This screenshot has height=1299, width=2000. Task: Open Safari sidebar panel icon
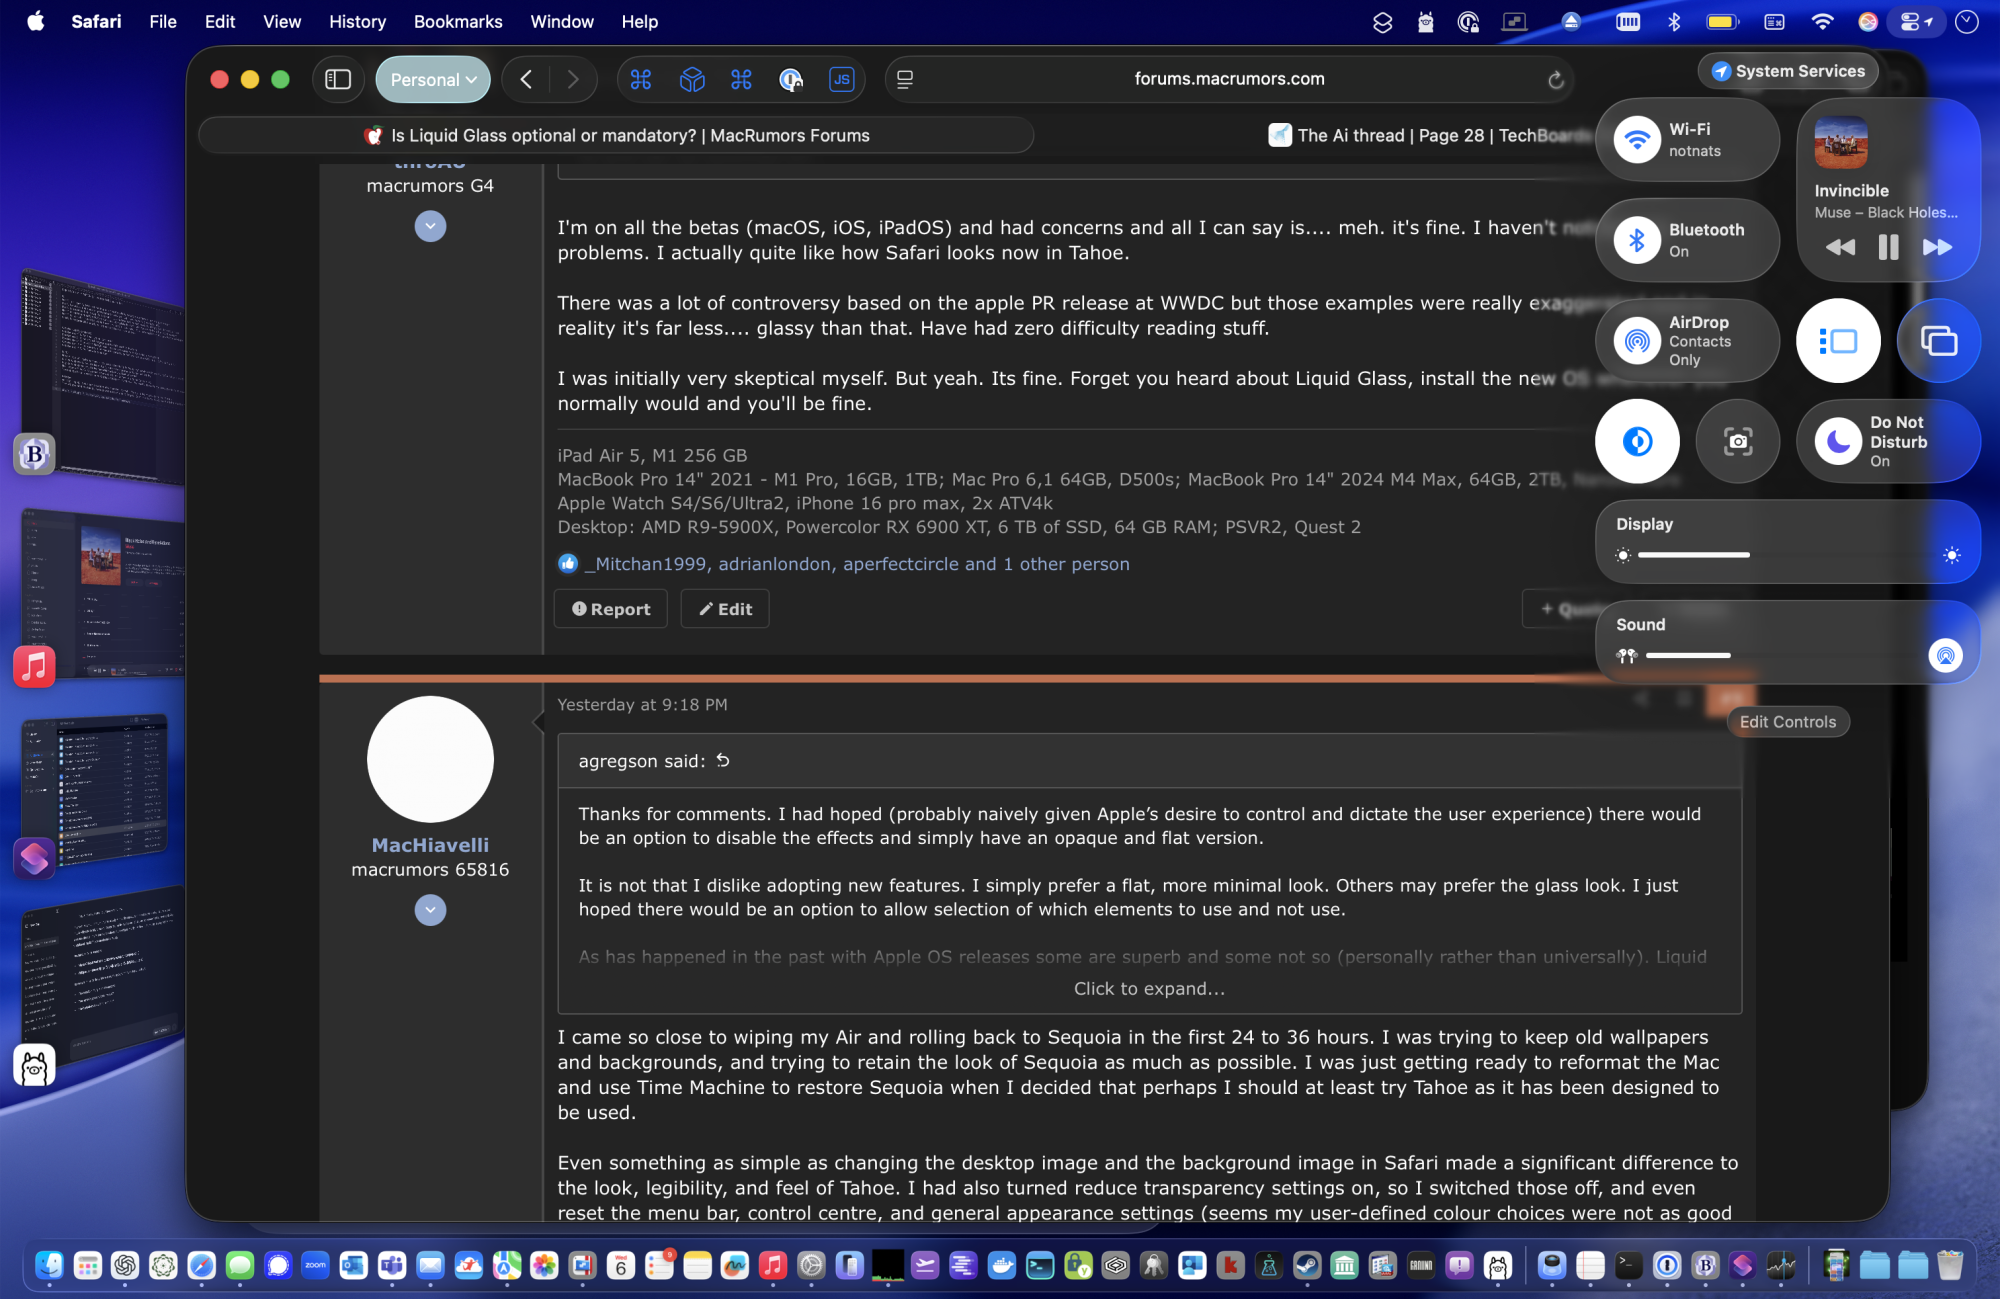(x=338, y=80)
